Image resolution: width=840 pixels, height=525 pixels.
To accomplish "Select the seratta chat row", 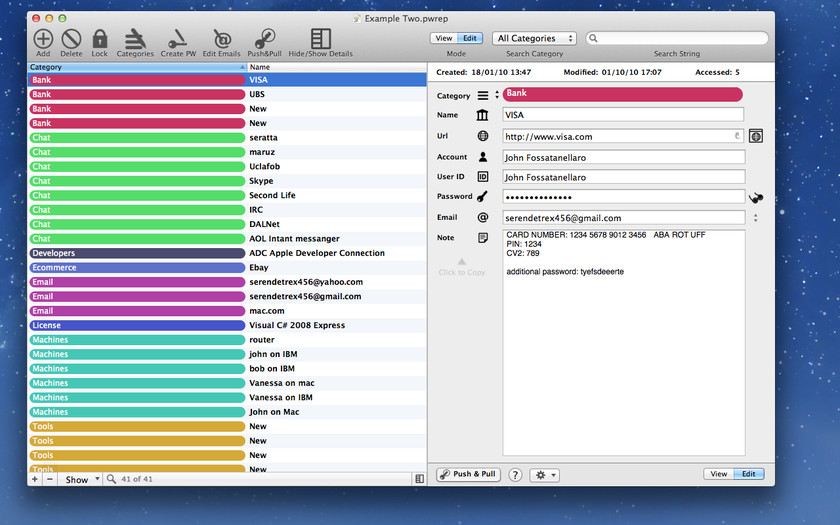I will coord(227,138).
